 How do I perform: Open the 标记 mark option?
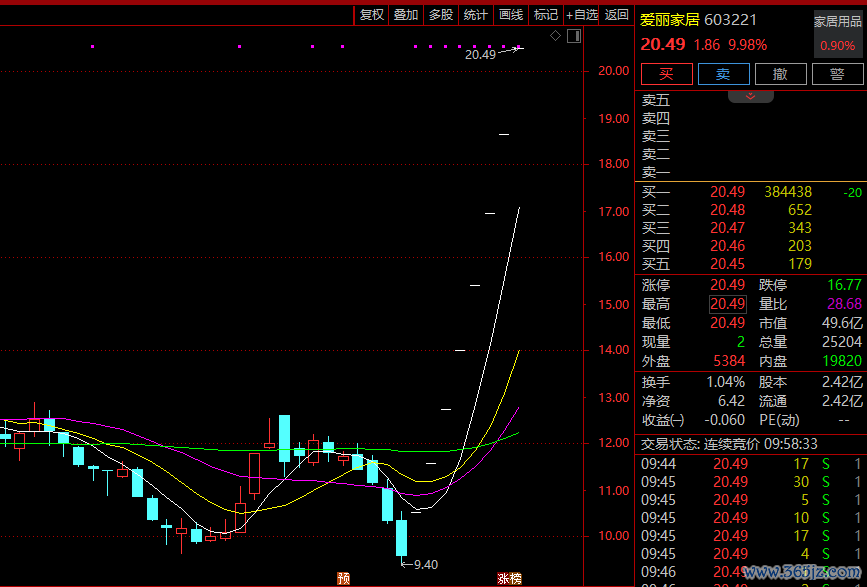click(545, 15)
